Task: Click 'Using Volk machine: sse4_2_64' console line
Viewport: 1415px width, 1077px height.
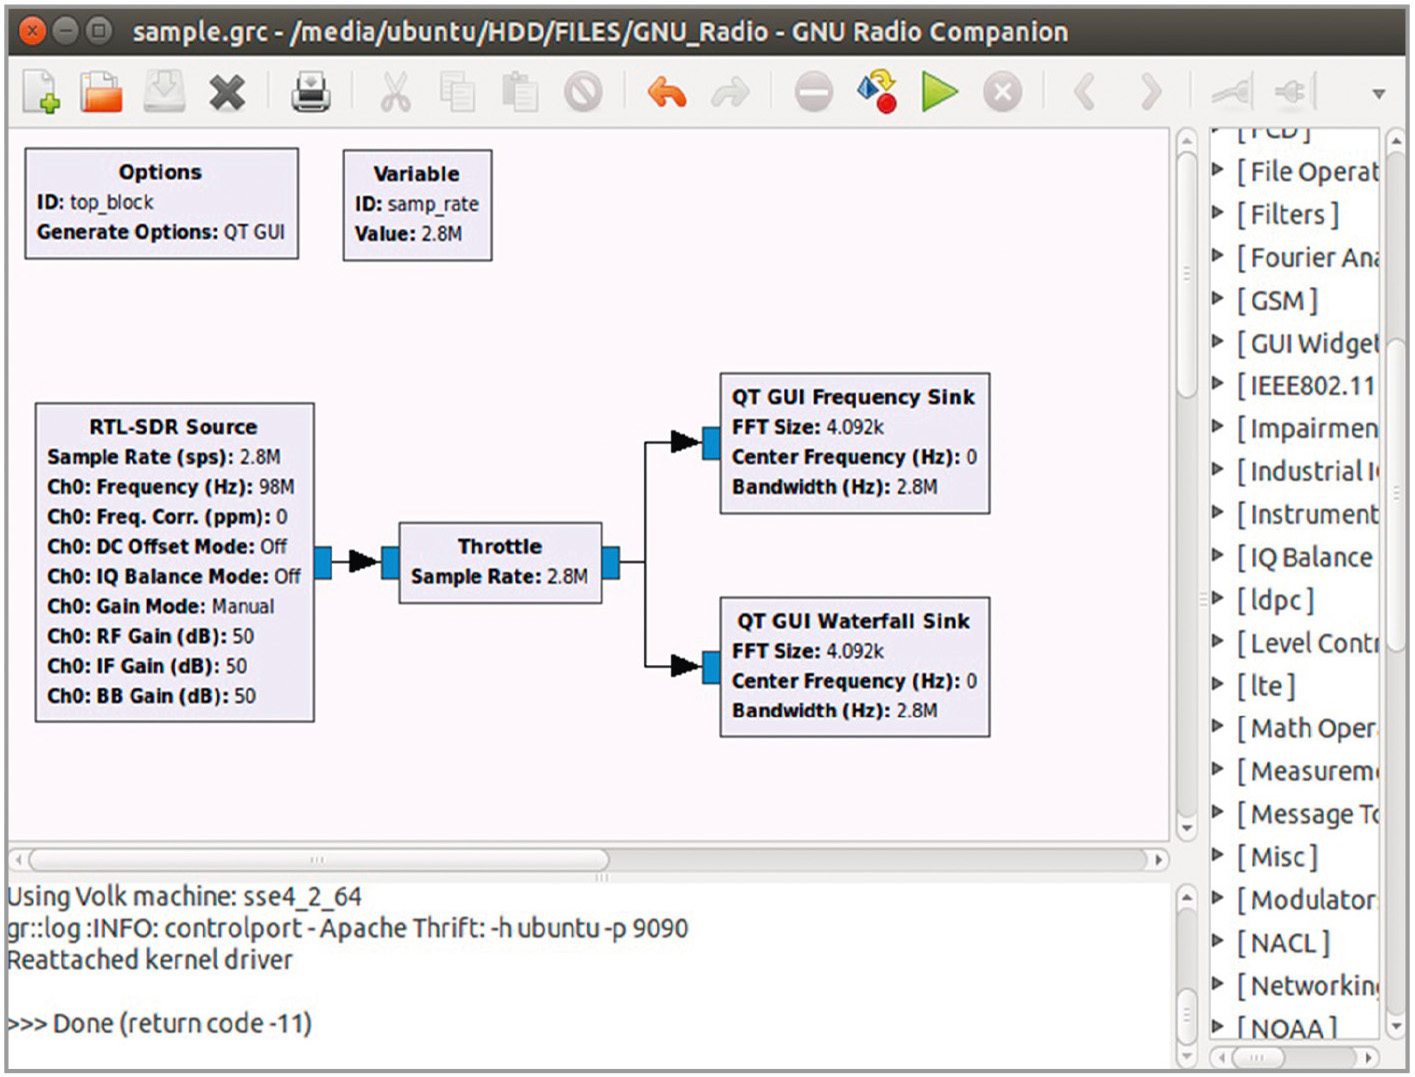Action: pyautogui.click(x=184, y=896)
